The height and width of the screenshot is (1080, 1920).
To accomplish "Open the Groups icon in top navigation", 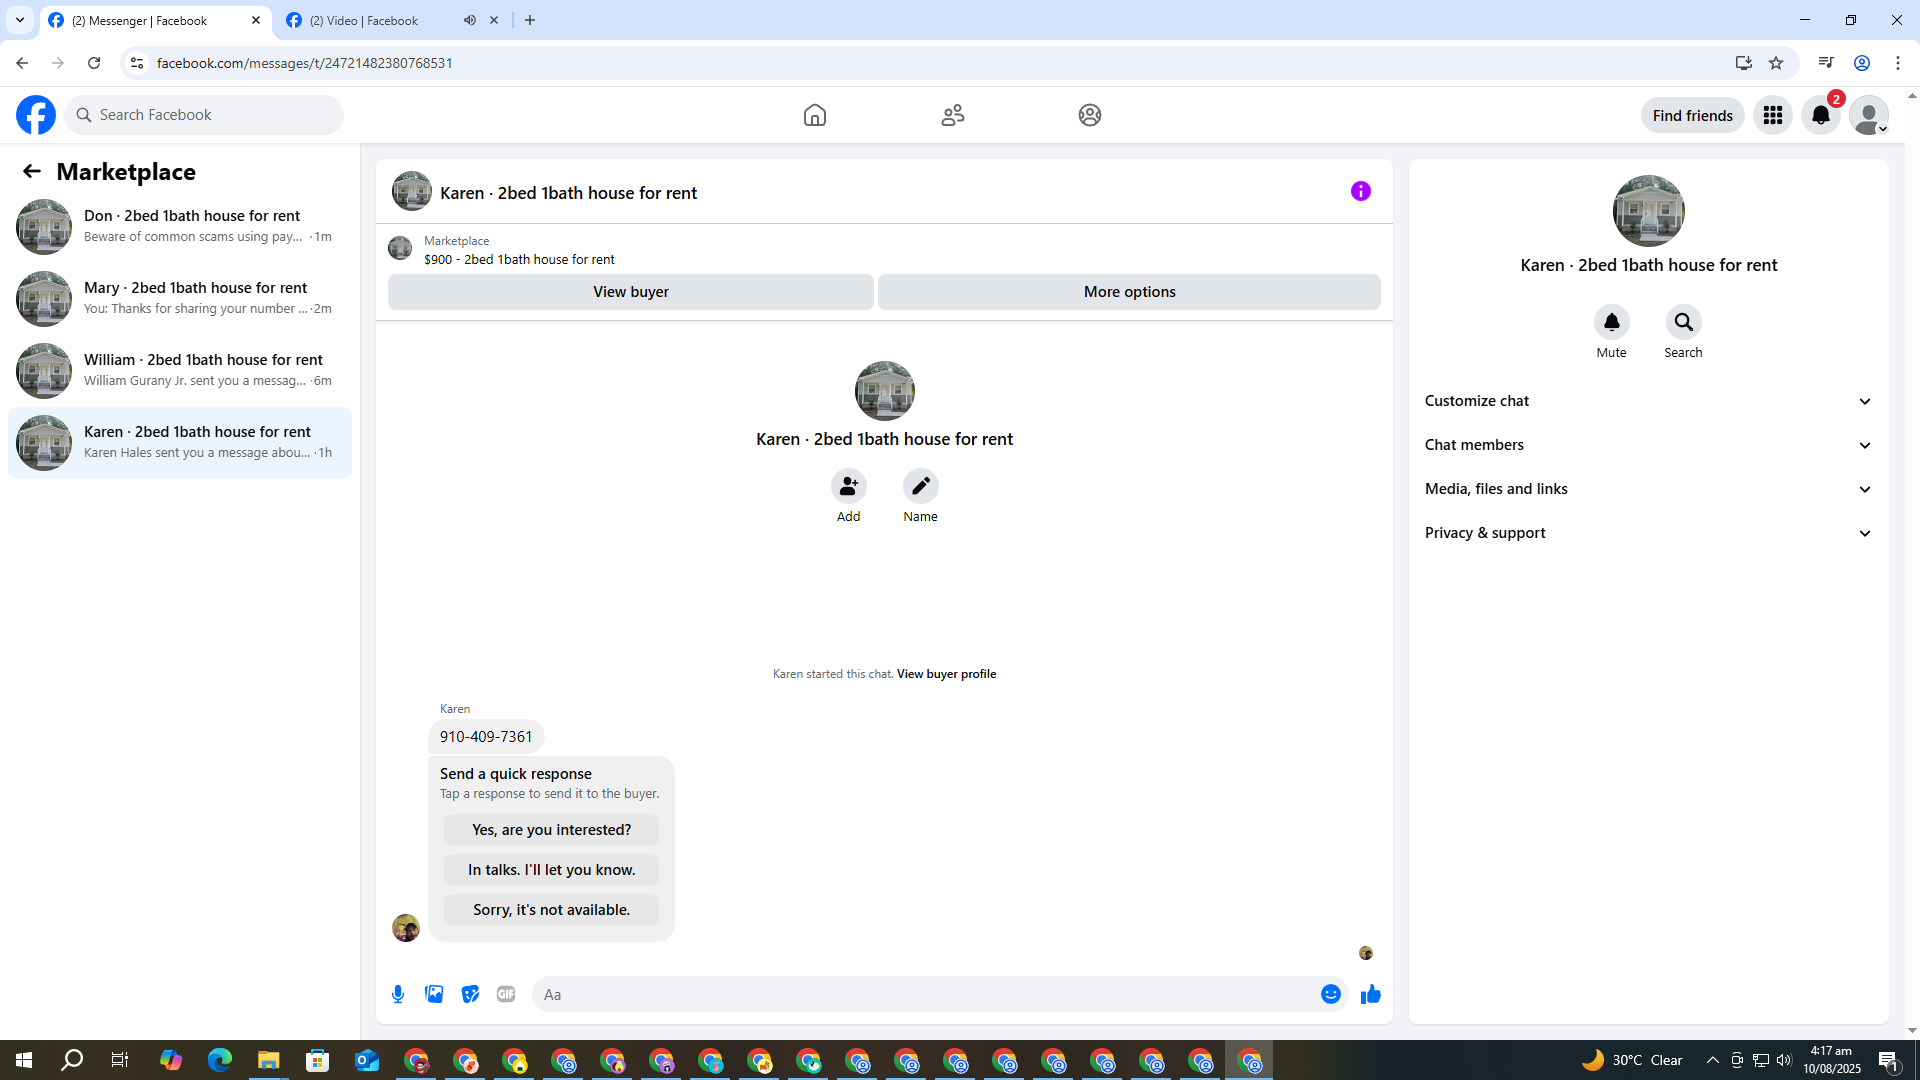I will [1090, 115].
